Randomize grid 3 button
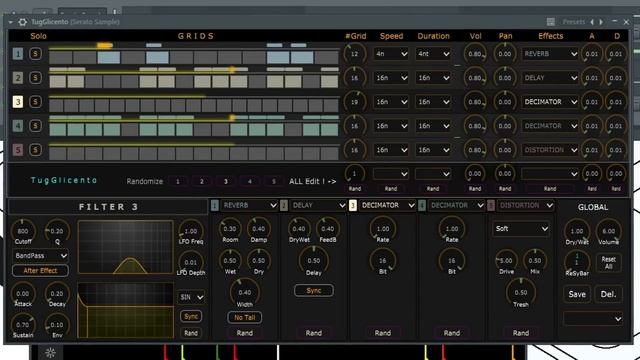Screen dimensions: 640x360 [x=226, y=181]
